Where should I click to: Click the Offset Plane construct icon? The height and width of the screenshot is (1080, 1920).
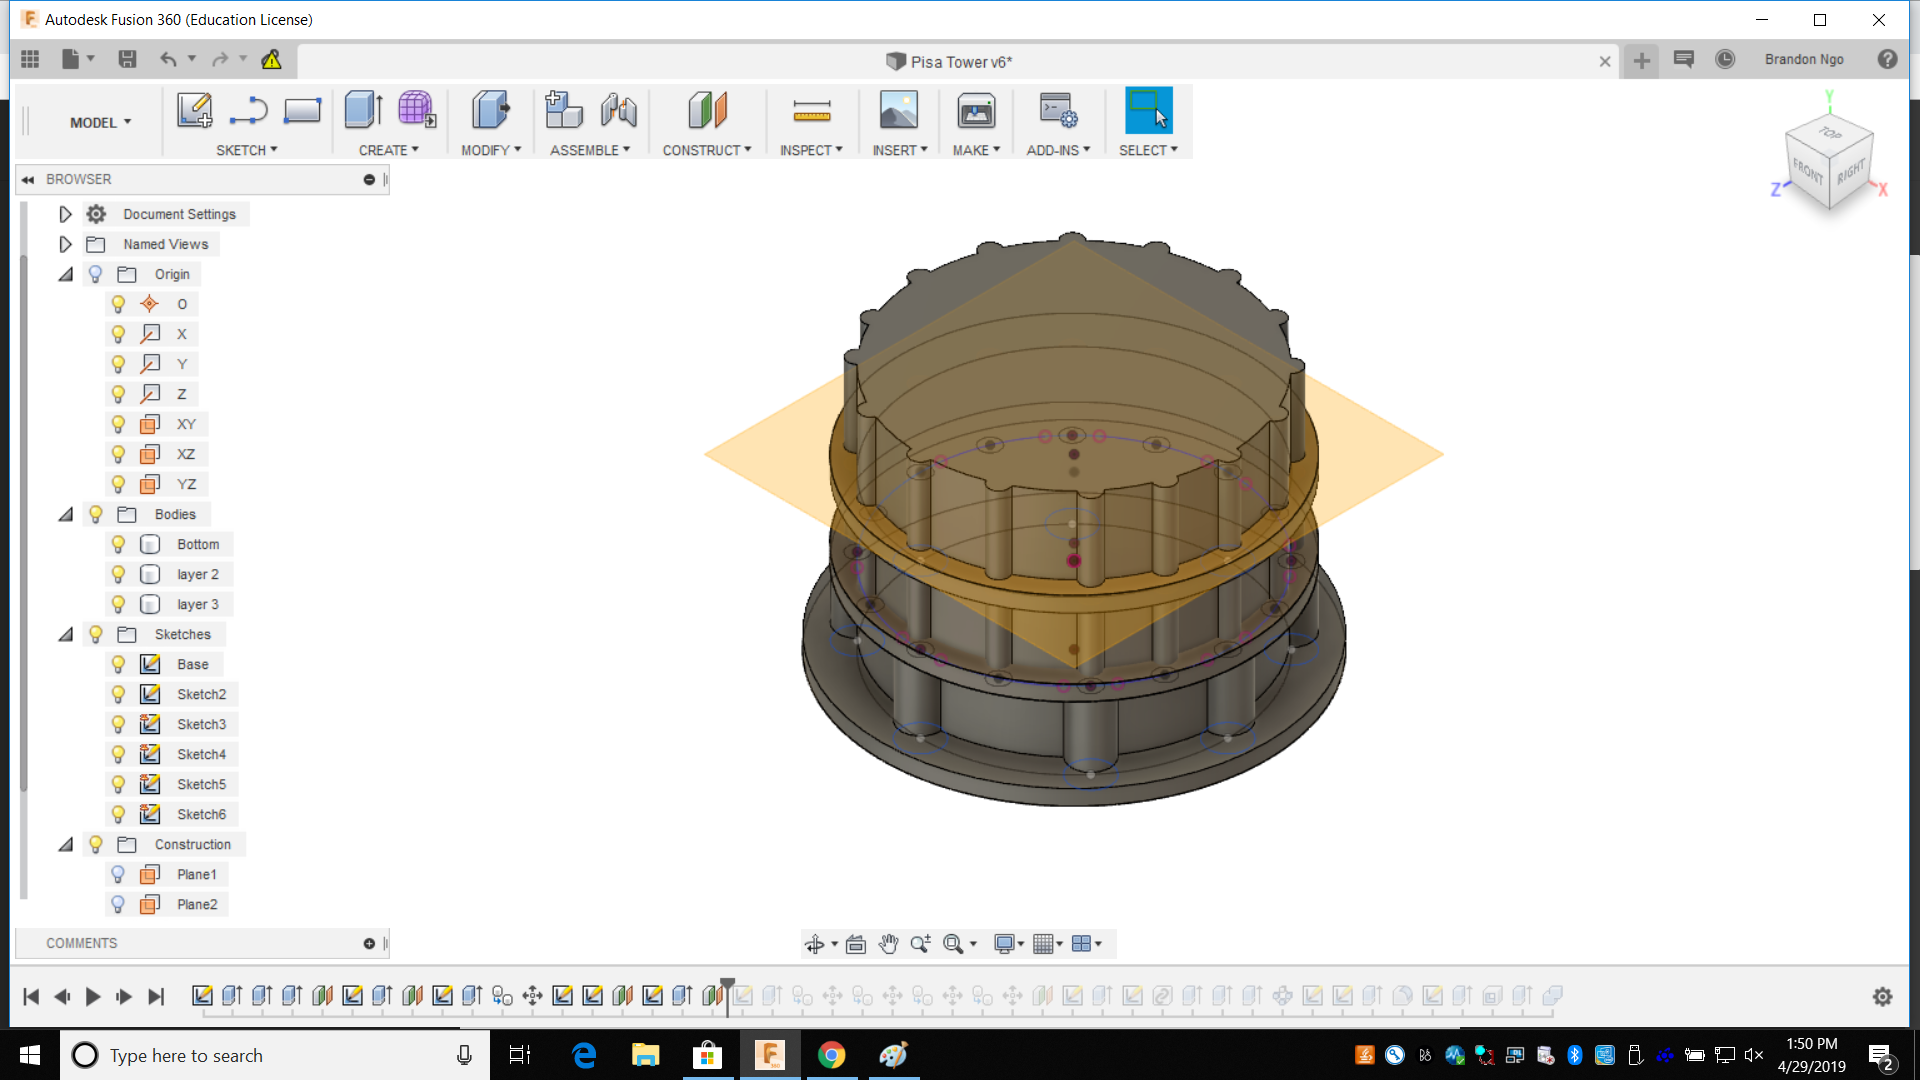[707, 110]
